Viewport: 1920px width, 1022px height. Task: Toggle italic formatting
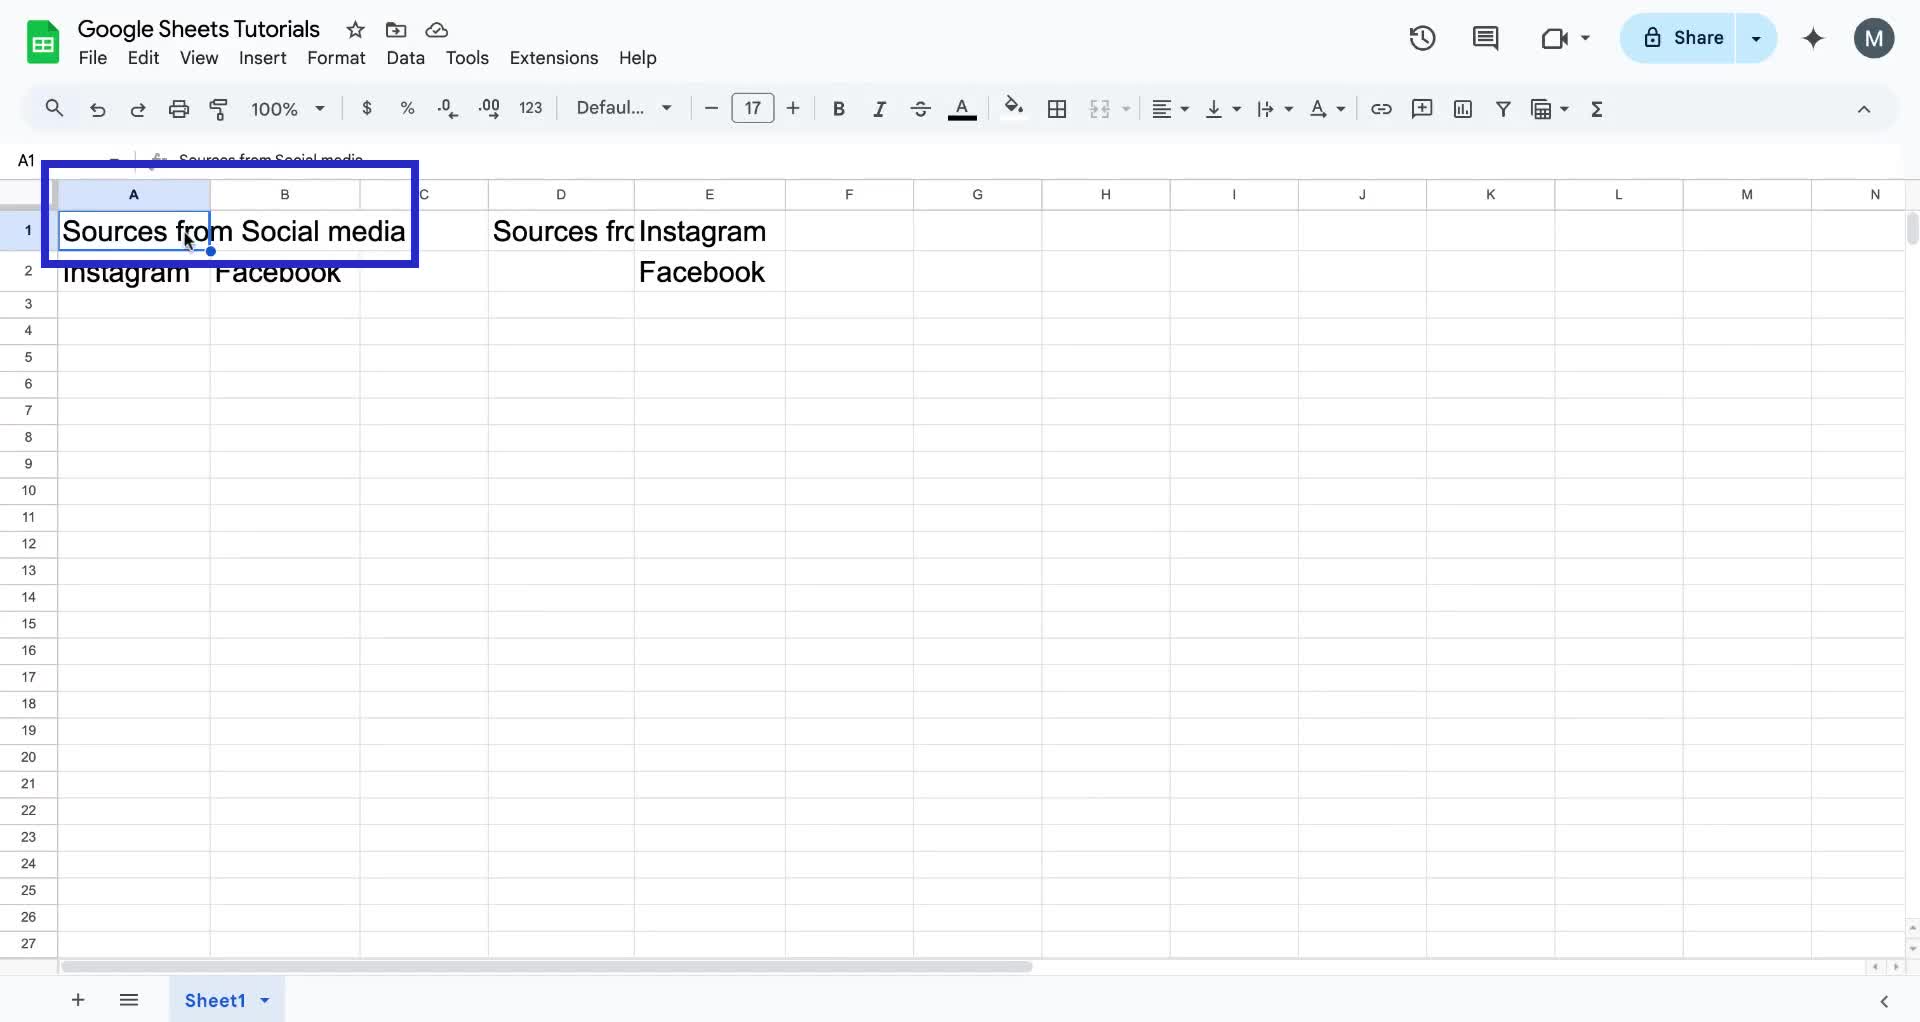click(x=879, y=108)
